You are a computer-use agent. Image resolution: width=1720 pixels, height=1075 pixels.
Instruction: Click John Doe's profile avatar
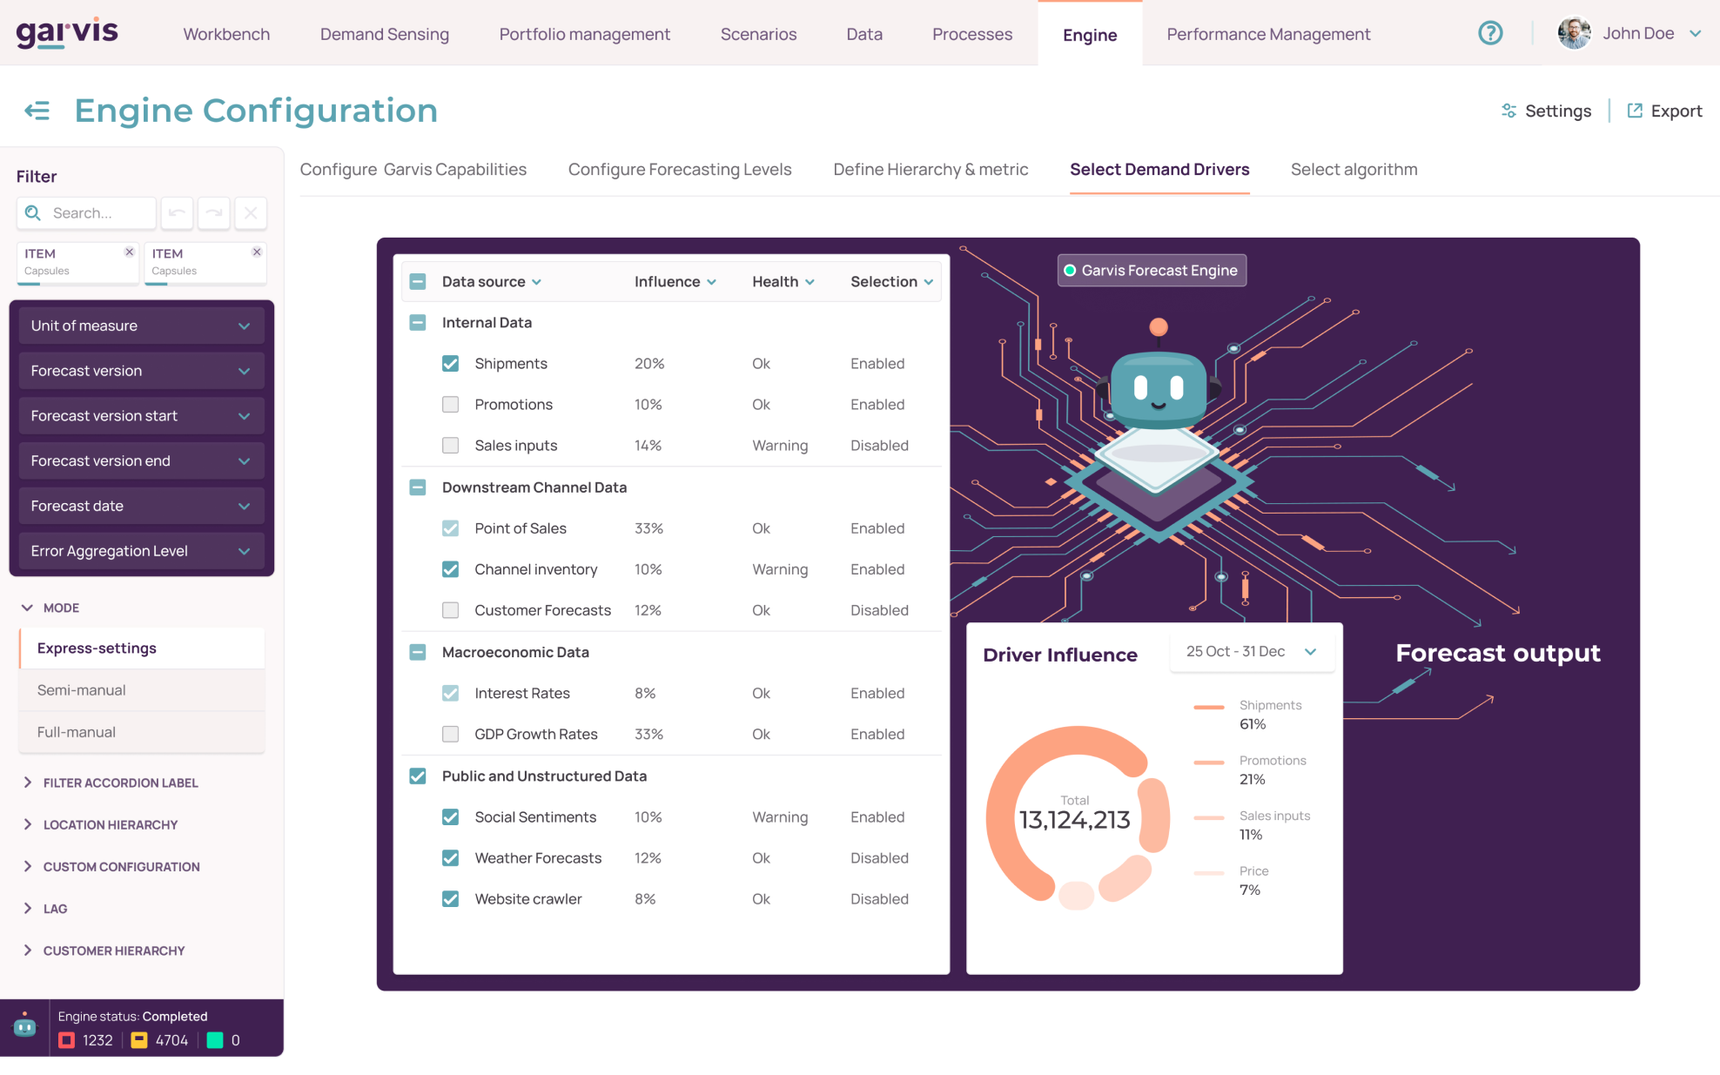pos(1574,33)
